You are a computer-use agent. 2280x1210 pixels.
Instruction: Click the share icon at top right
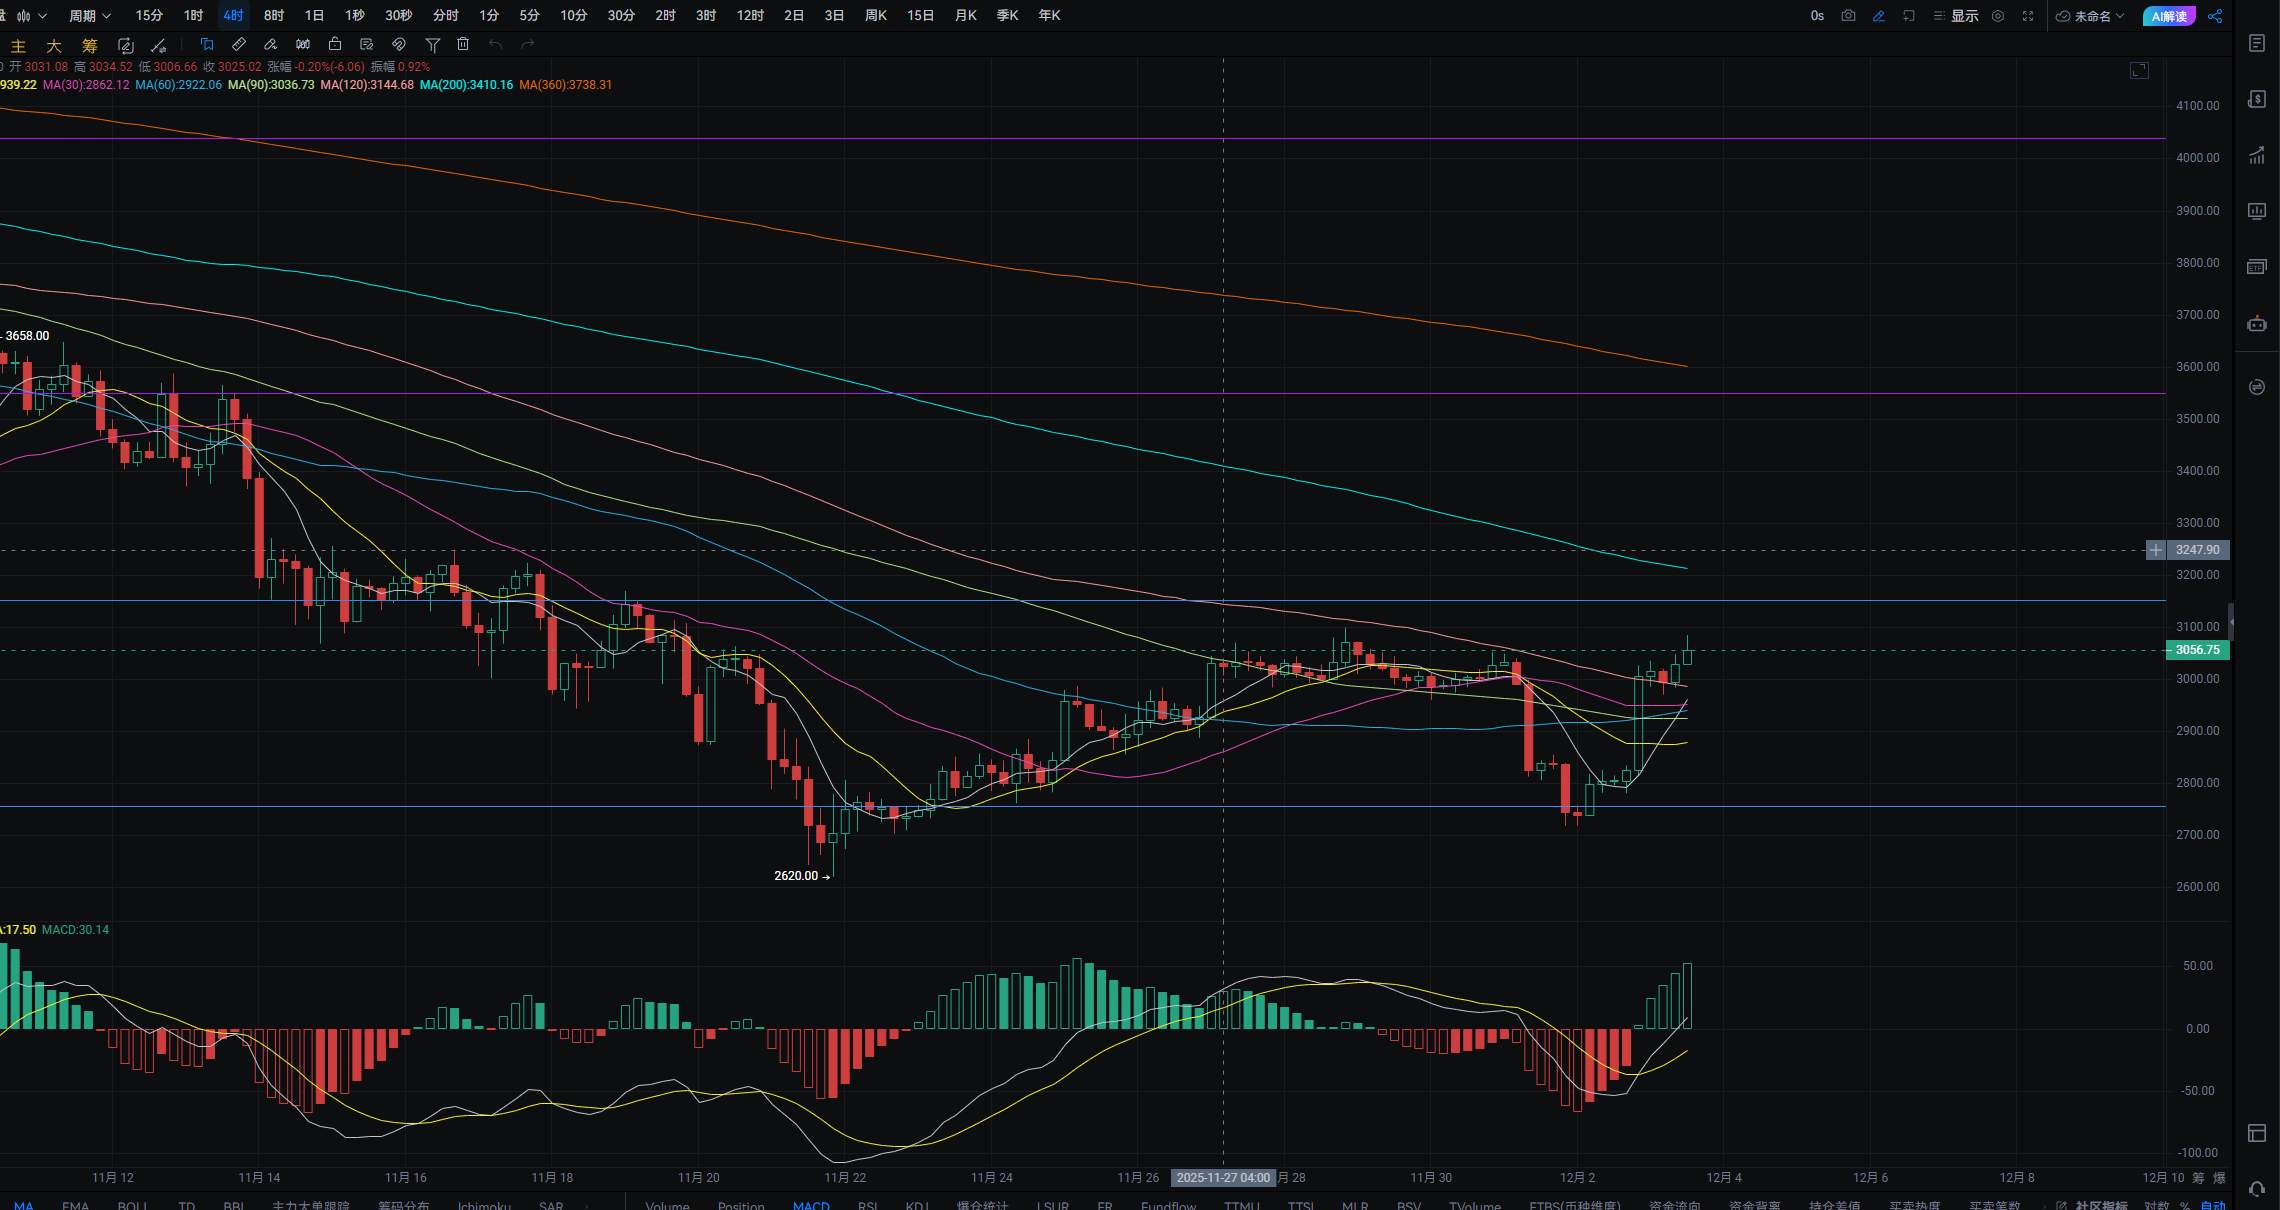click(2215, 16)
